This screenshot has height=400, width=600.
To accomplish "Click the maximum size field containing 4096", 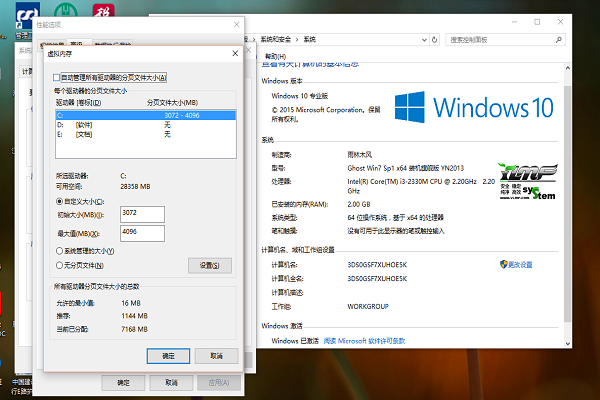I will (x=142, y=233).
